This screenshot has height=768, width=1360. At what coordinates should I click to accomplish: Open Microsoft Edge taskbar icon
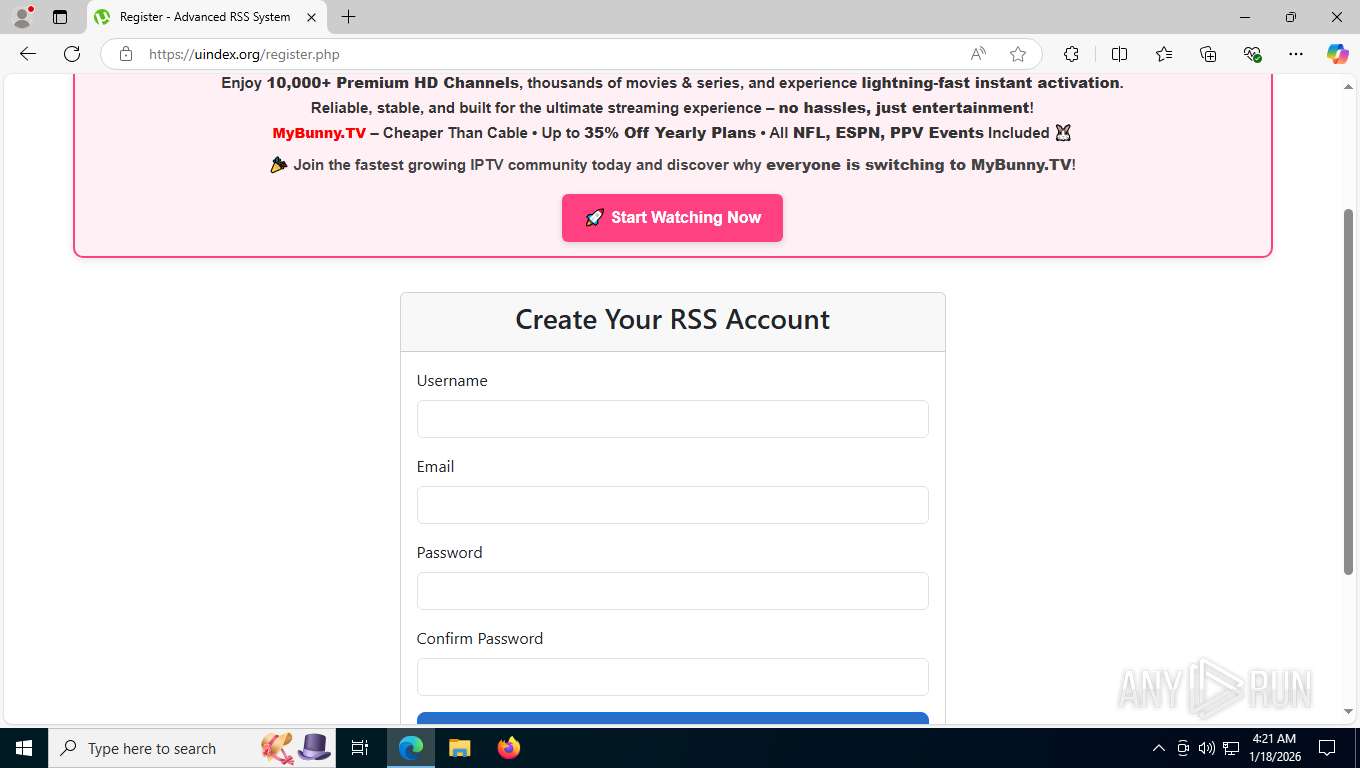(x=410, y=748)
